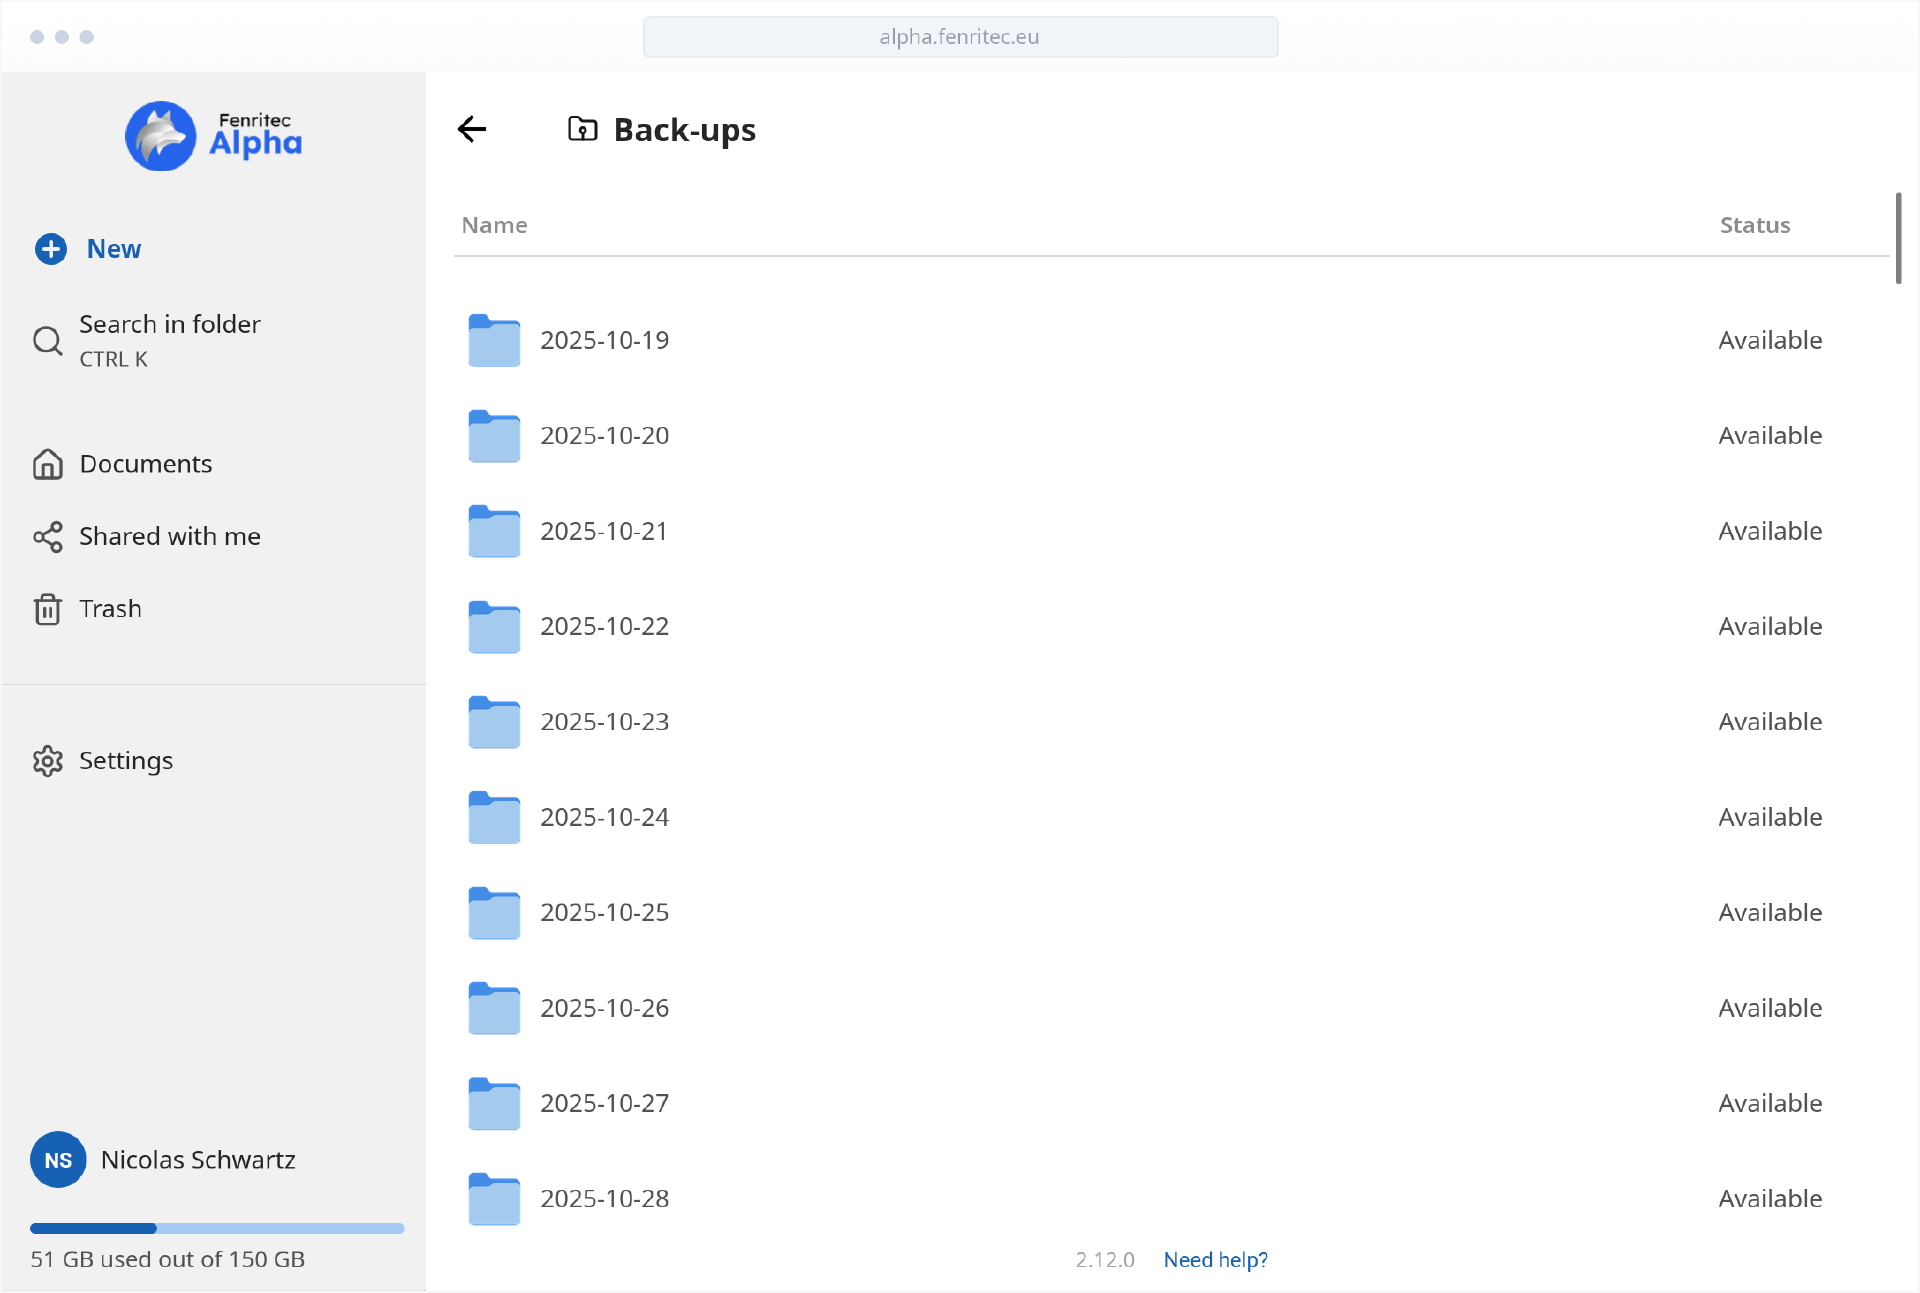1920x1293 pixels.
Task: Click the Fenritec Alpha wolf logo
Action: 161,136
